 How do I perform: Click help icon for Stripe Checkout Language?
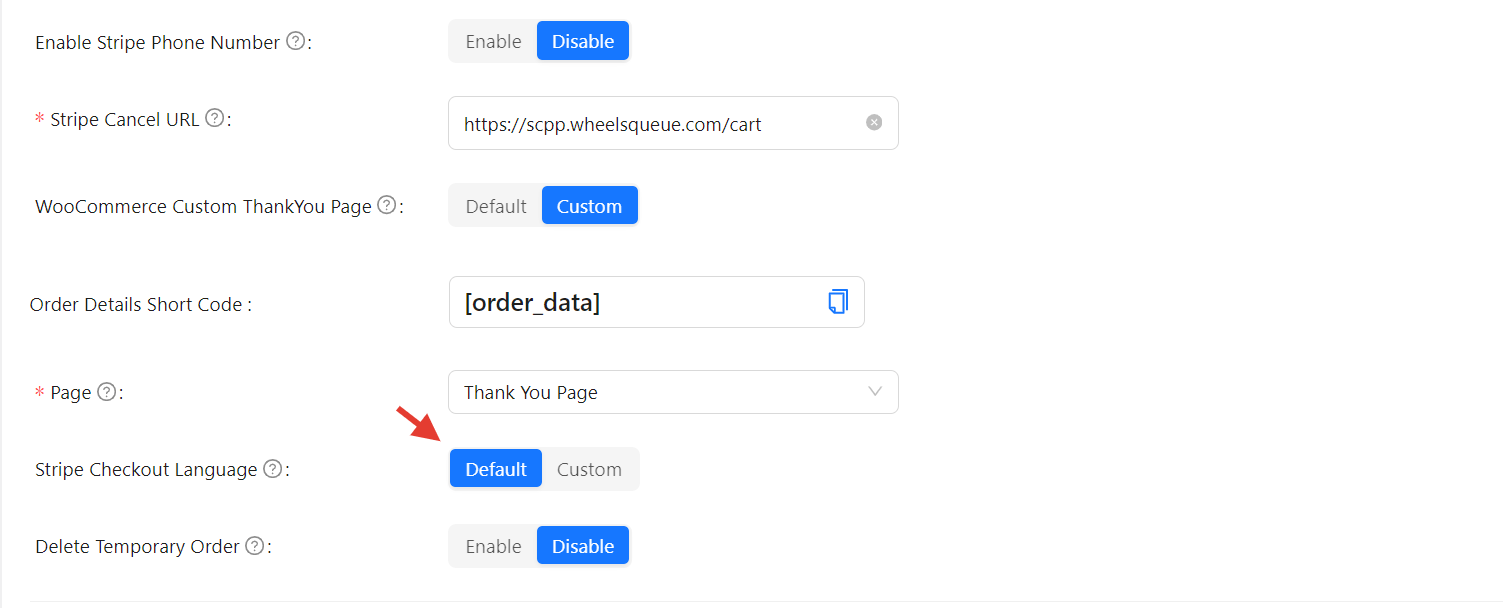pos(272,468)
